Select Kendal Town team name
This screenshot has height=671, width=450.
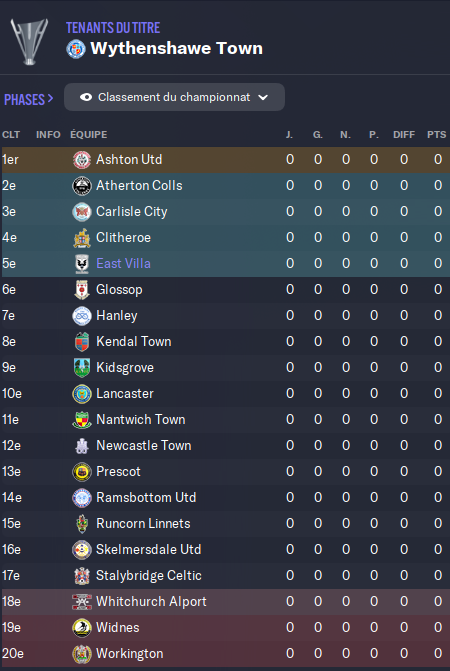click(133, 341)
